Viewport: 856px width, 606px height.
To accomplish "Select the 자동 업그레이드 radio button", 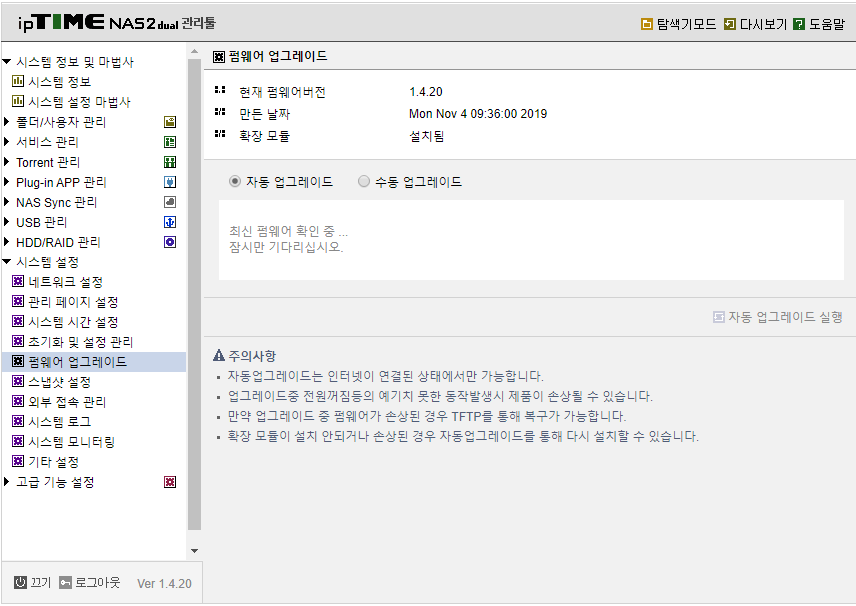I will tap(235, 181).
